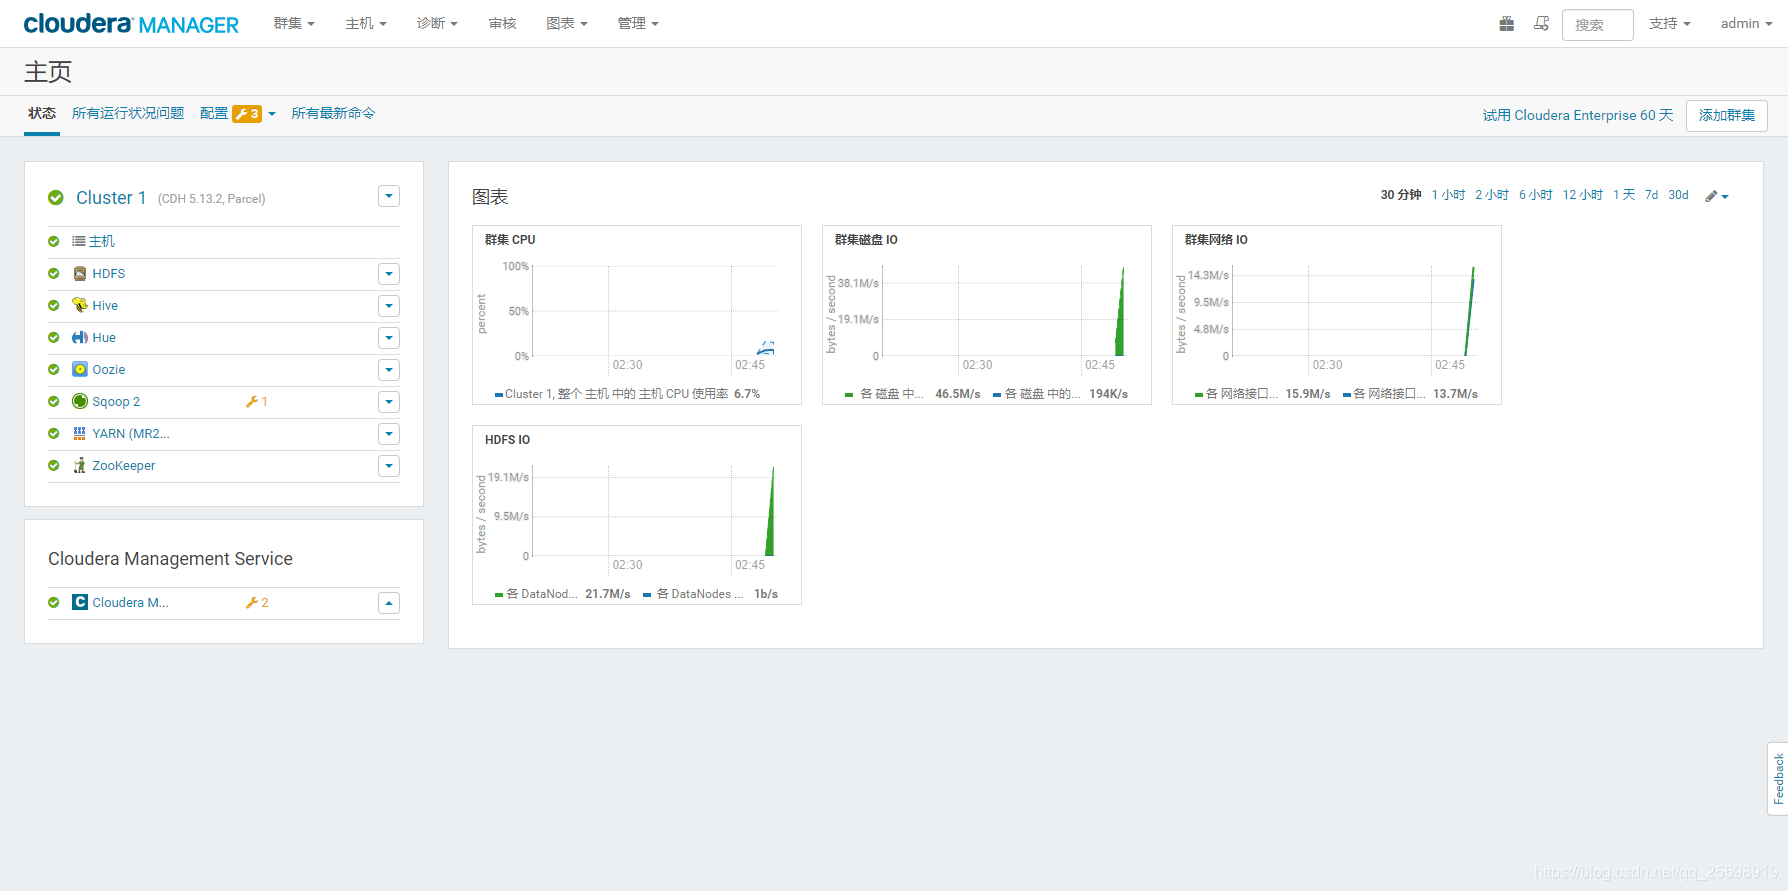Click the 审核 menu item
This screenshot has height=891, width=1788.
click(502, 23)
